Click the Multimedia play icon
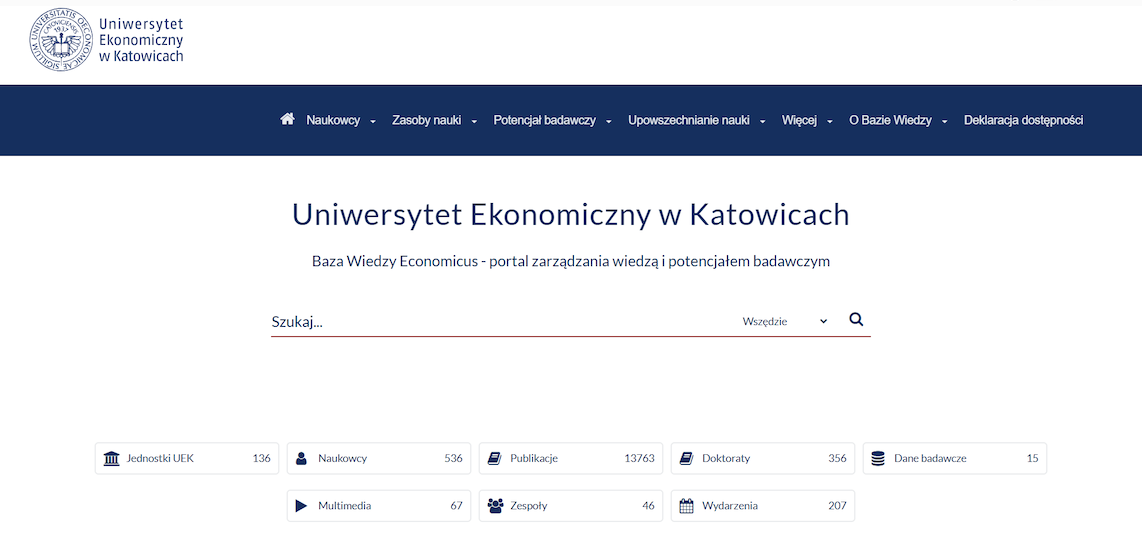Screen dimensions: 1142x554 [x=302, y=505]
